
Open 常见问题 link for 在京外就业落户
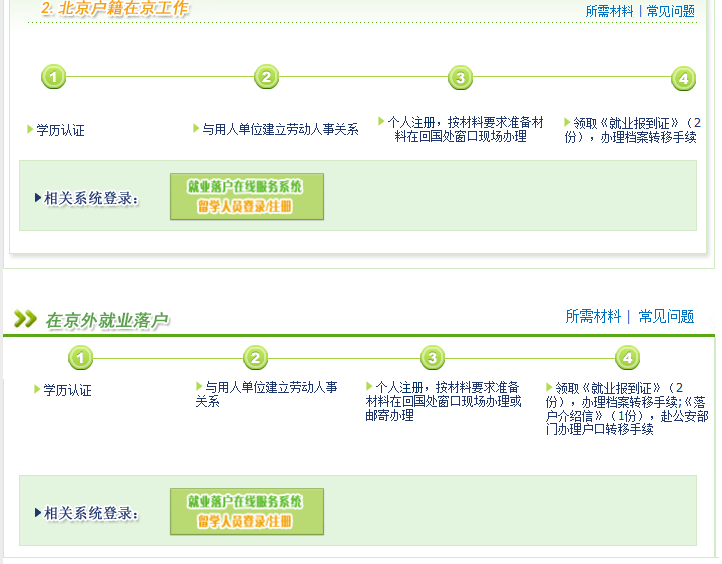click(x=666, y=316)
